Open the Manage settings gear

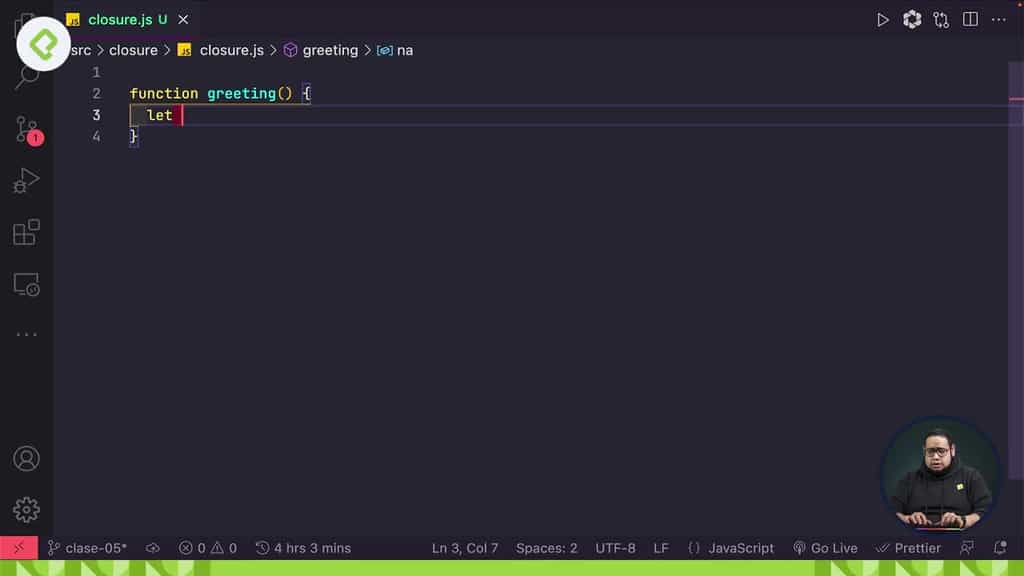click(25, 511)
